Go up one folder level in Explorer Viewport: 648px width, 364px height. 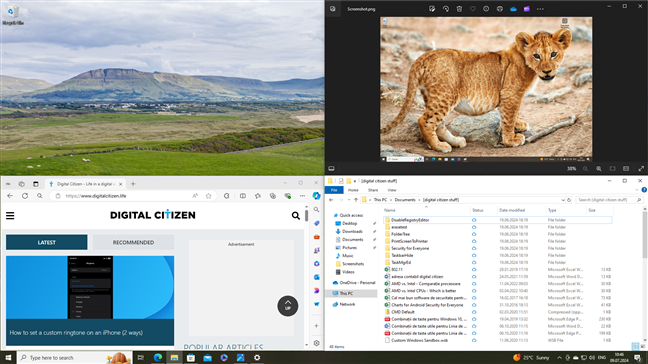click(356, 200)
